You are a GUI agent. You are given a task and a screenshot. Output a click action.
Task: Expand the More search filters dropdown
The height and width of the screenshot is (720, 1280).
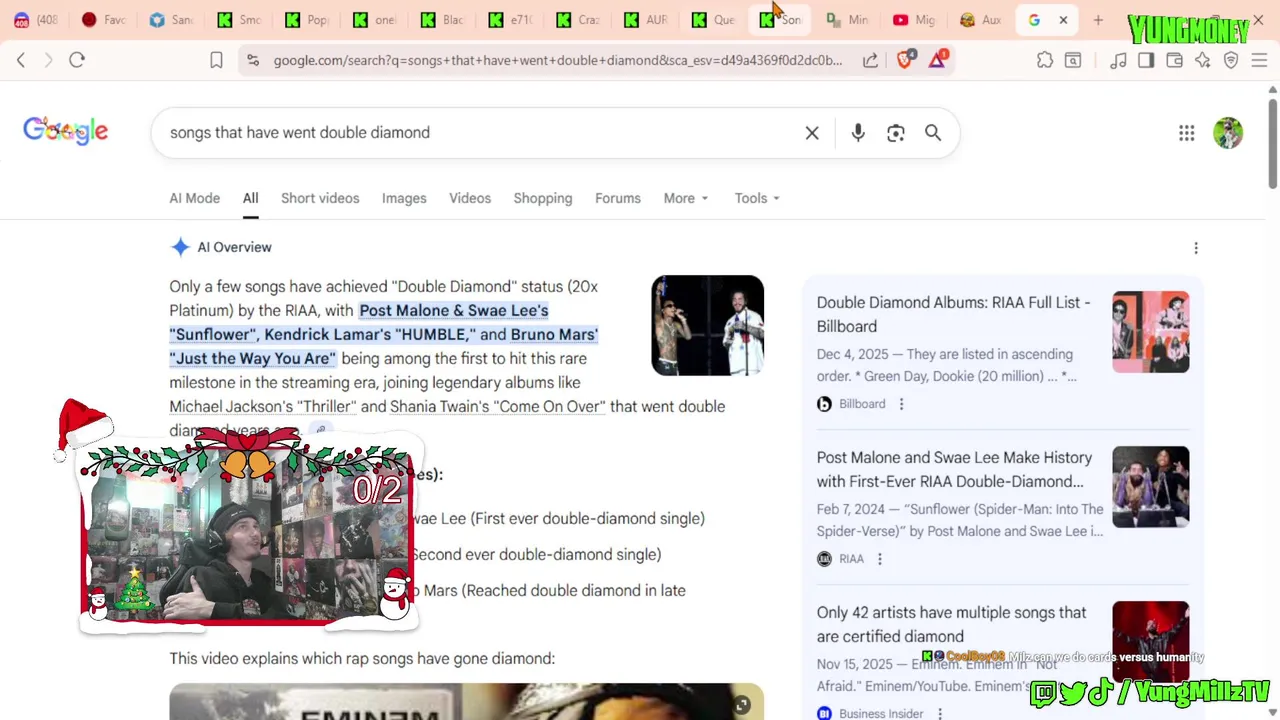(686, 198)
